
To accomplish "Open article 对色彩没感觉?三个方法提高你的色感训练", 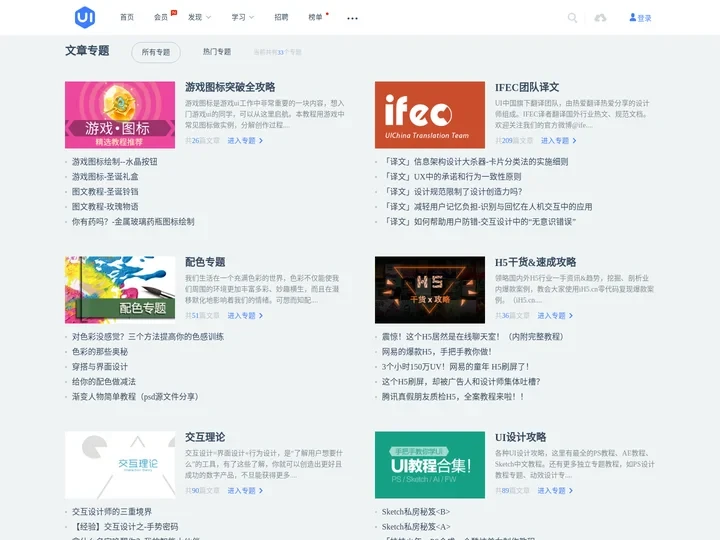I will coord(148,337).
